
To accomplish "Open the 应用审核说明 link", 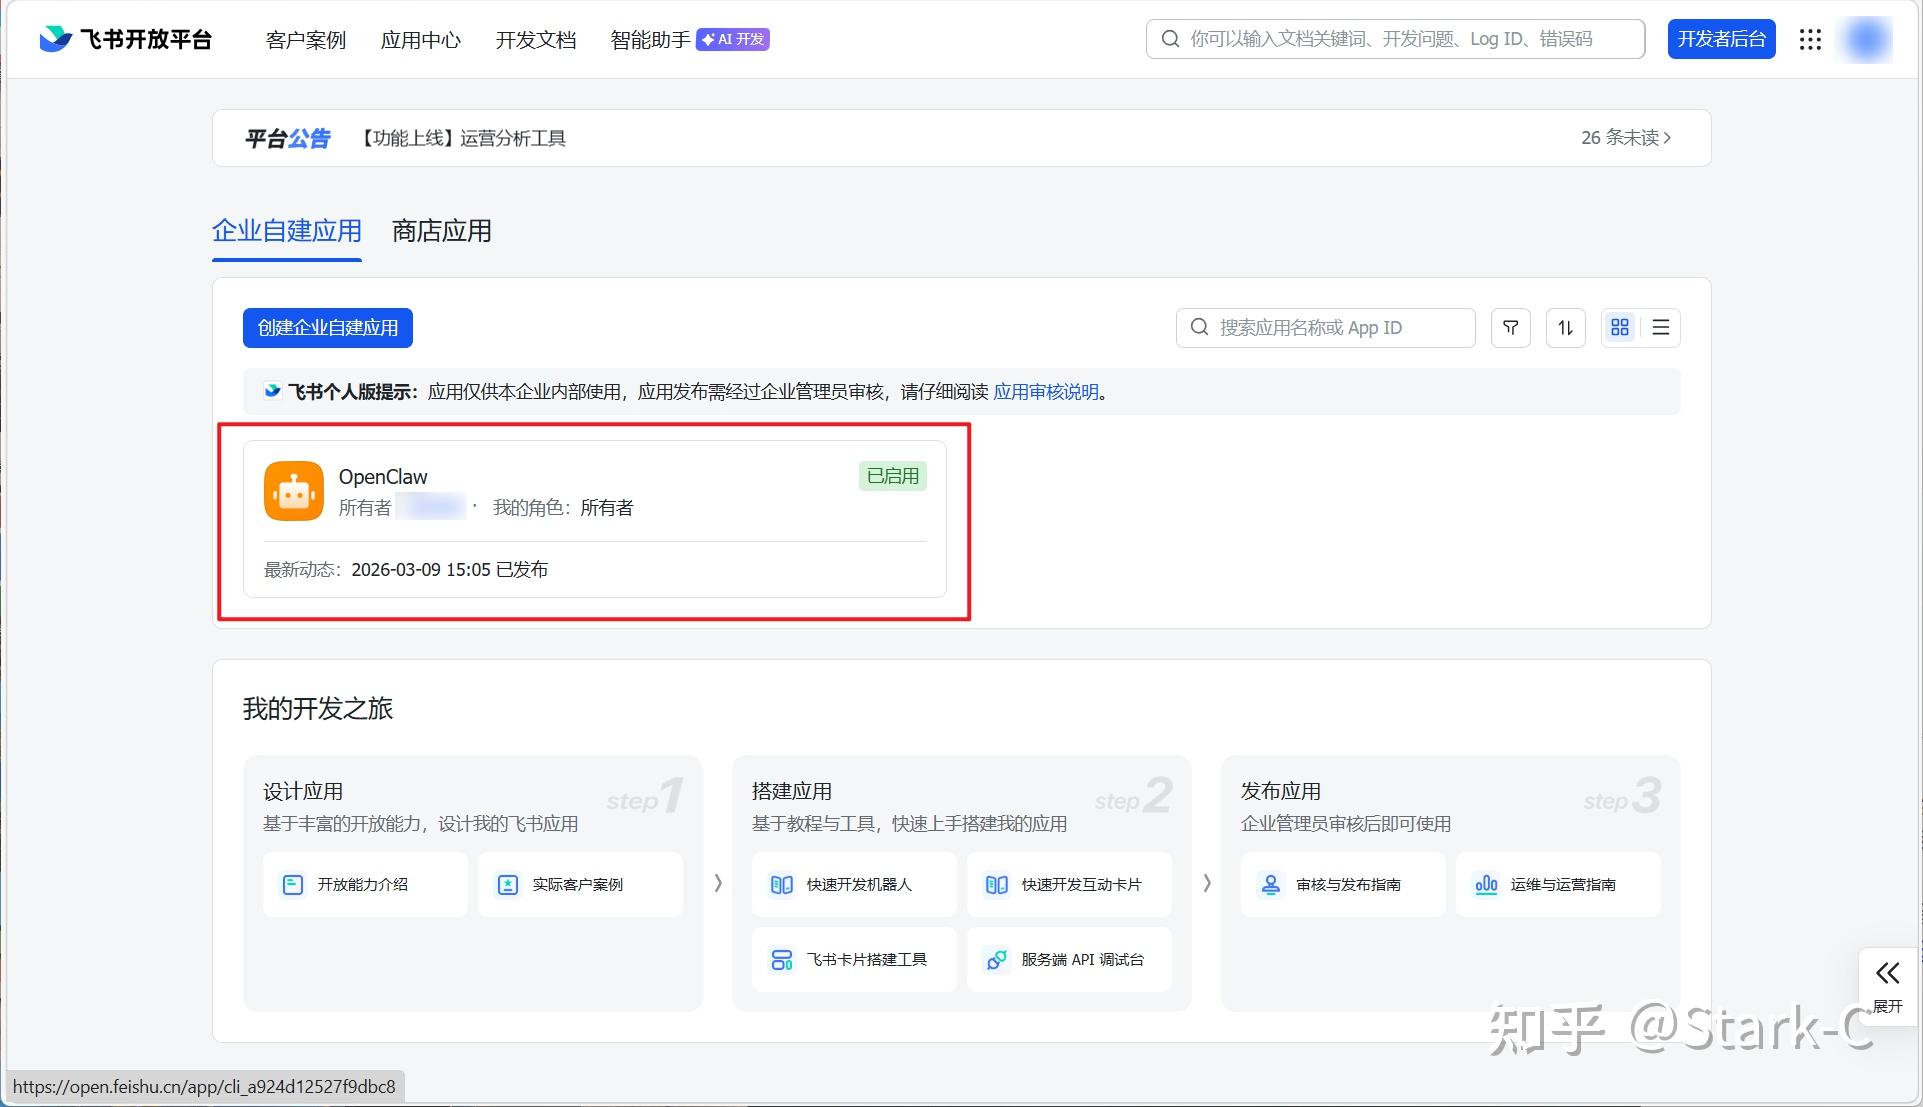I will point(1045,392).
